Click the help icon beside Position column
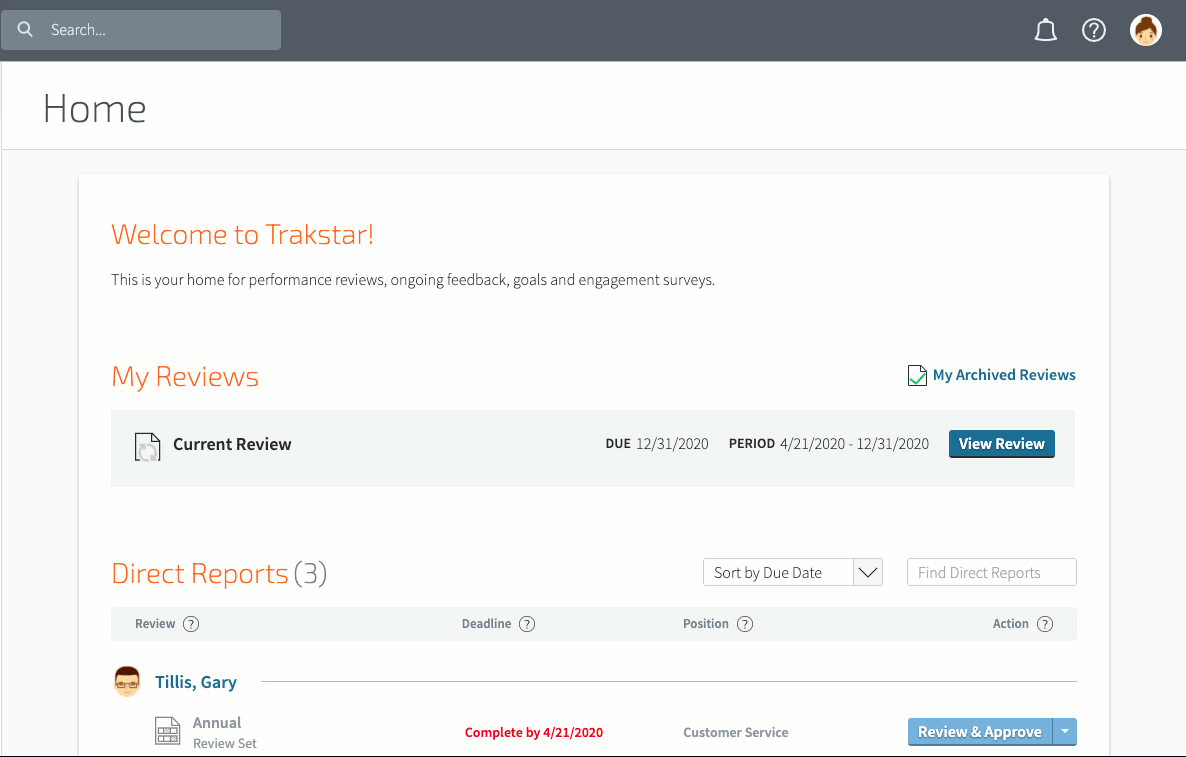 point(745,623)
